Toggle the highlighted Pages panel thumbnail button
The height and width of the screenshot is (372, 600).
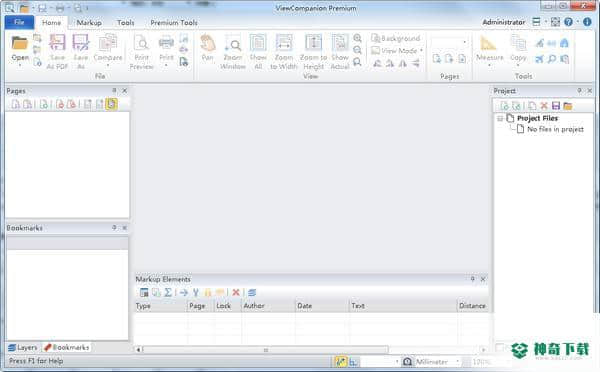pyautogui.click(x=111, y=104)
